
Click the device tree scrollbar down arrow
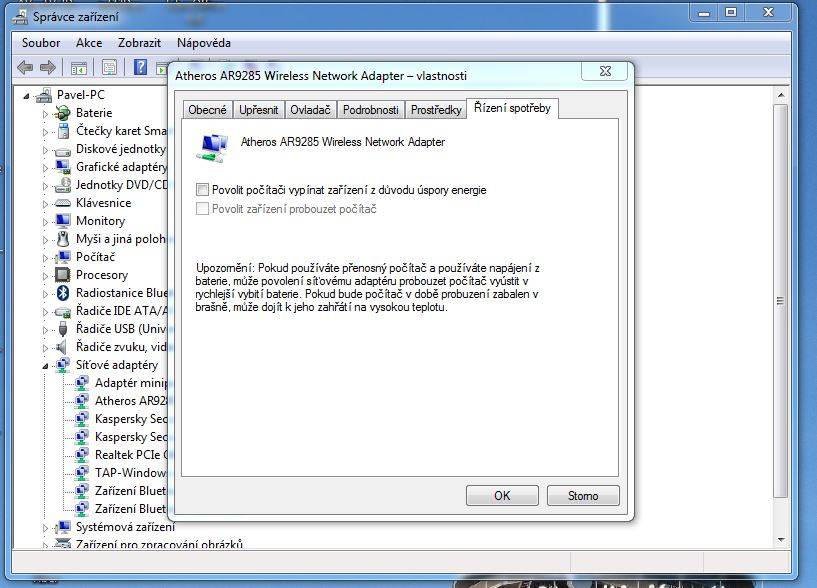[x=781, y=540]
